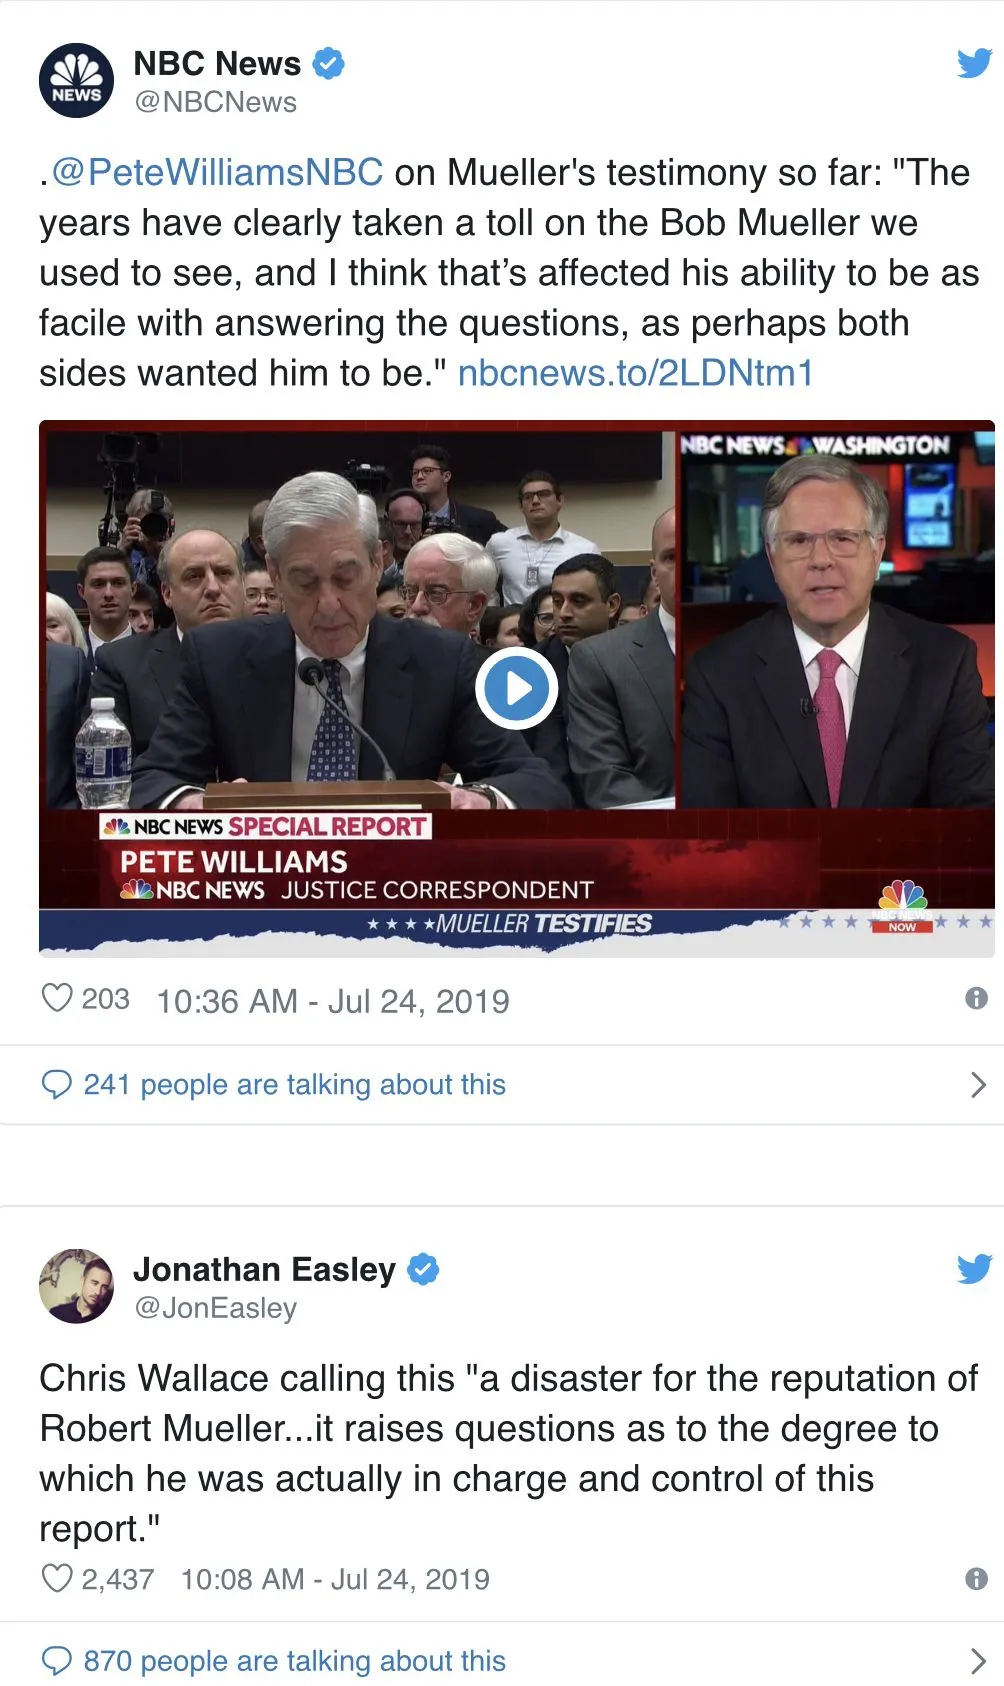This screenshot has width=1004, height=1686.
Task: Open info icon next to 10:36 AM timestamp
Action: [x=976, y=998]
